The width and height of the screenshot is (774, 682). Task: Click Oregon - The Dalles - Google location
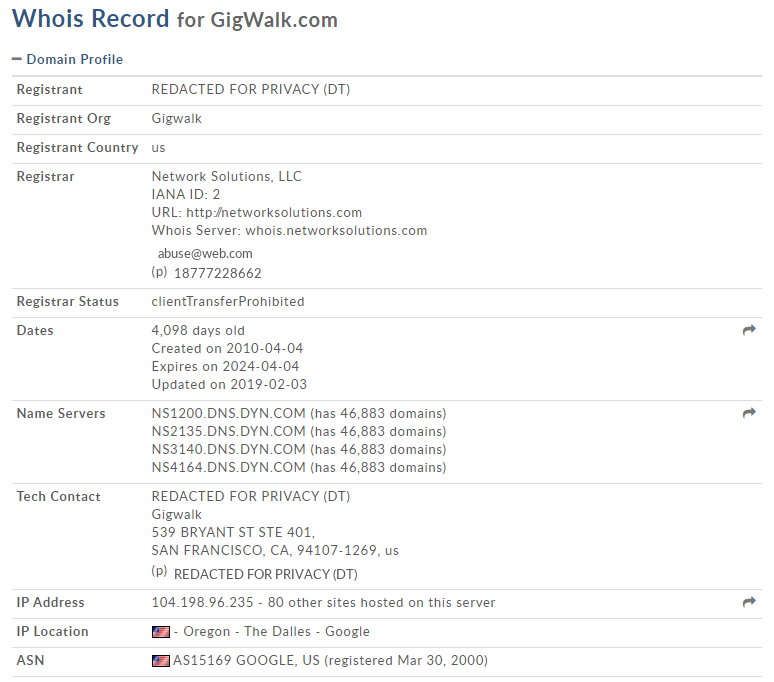(x=276, y=632)
